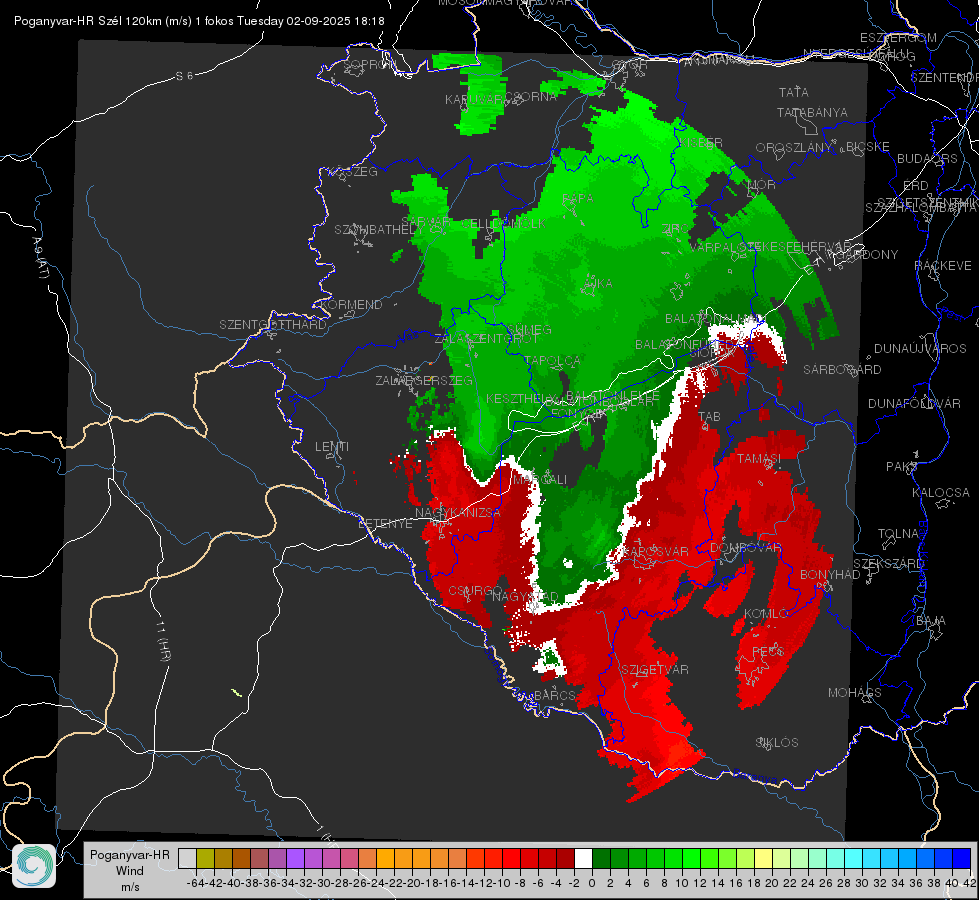Click the BICSKE label
Screen dimensions: 979x900
(x=867, y=146)
